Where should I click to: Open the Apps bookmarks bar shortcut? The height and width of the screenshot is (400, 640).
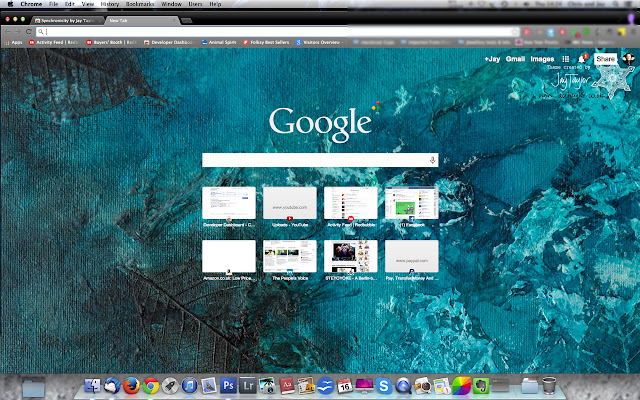15,43
